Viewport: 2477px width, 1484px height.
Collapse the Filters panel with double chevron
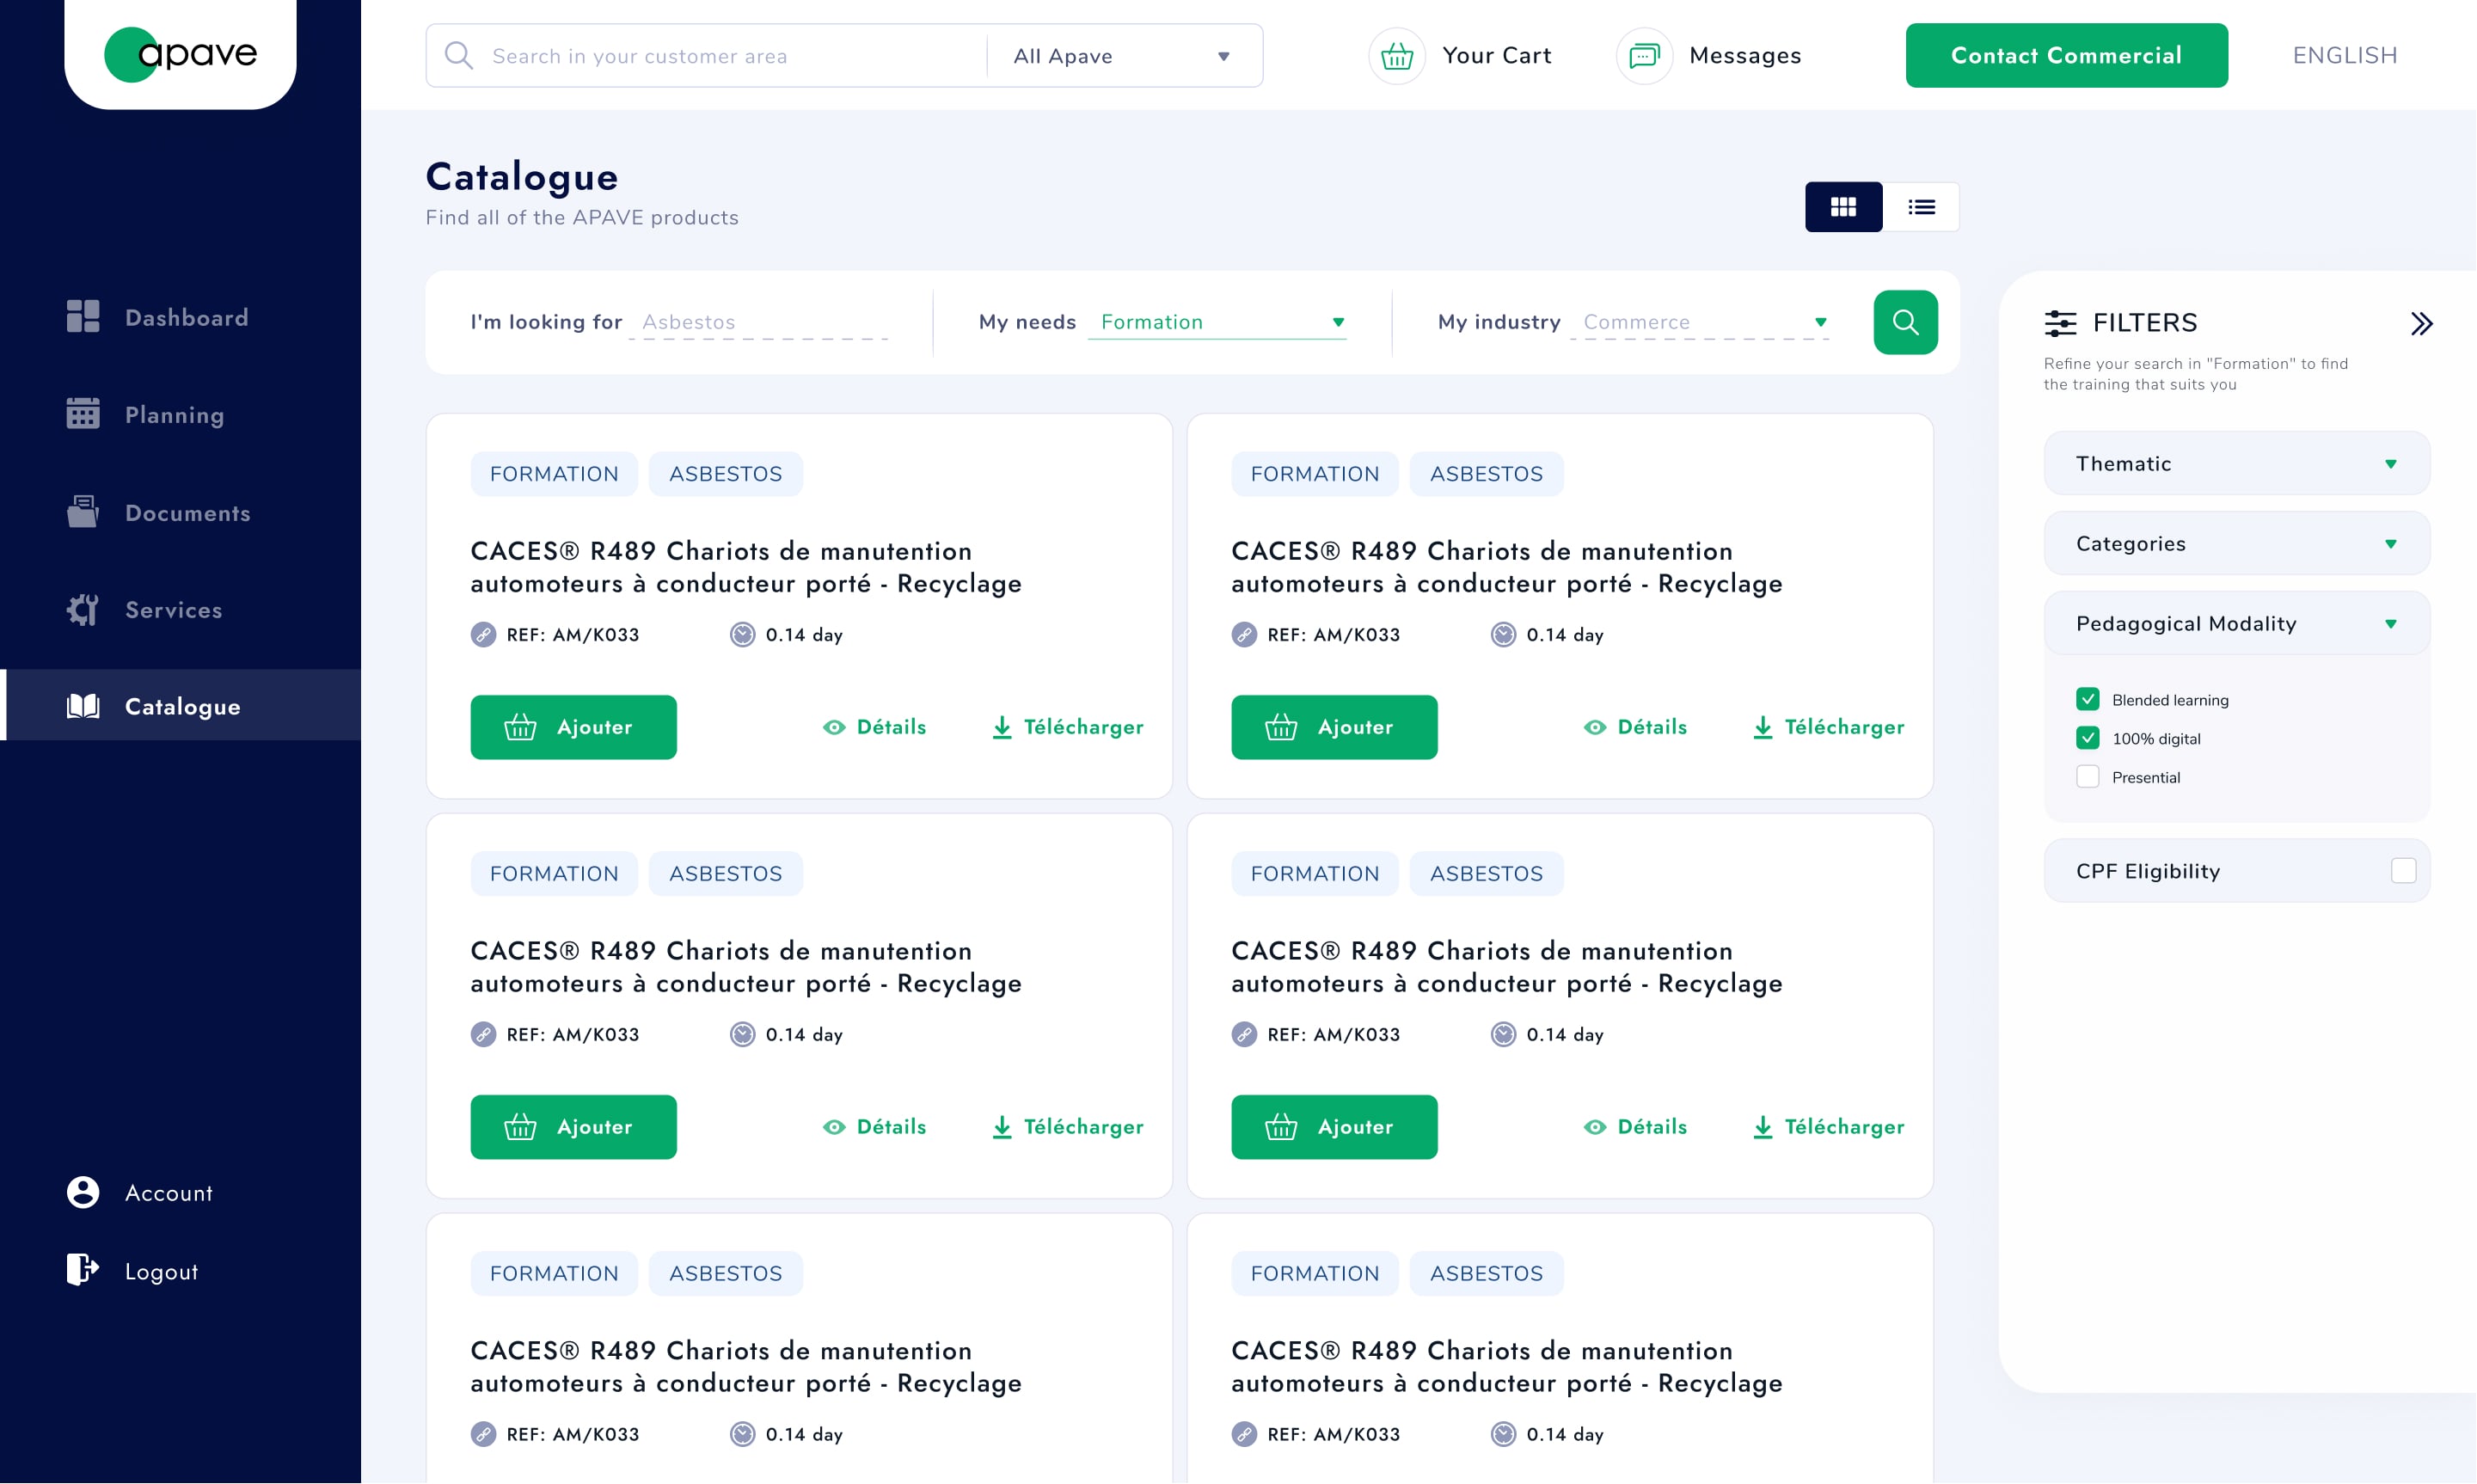(2421, 323)
